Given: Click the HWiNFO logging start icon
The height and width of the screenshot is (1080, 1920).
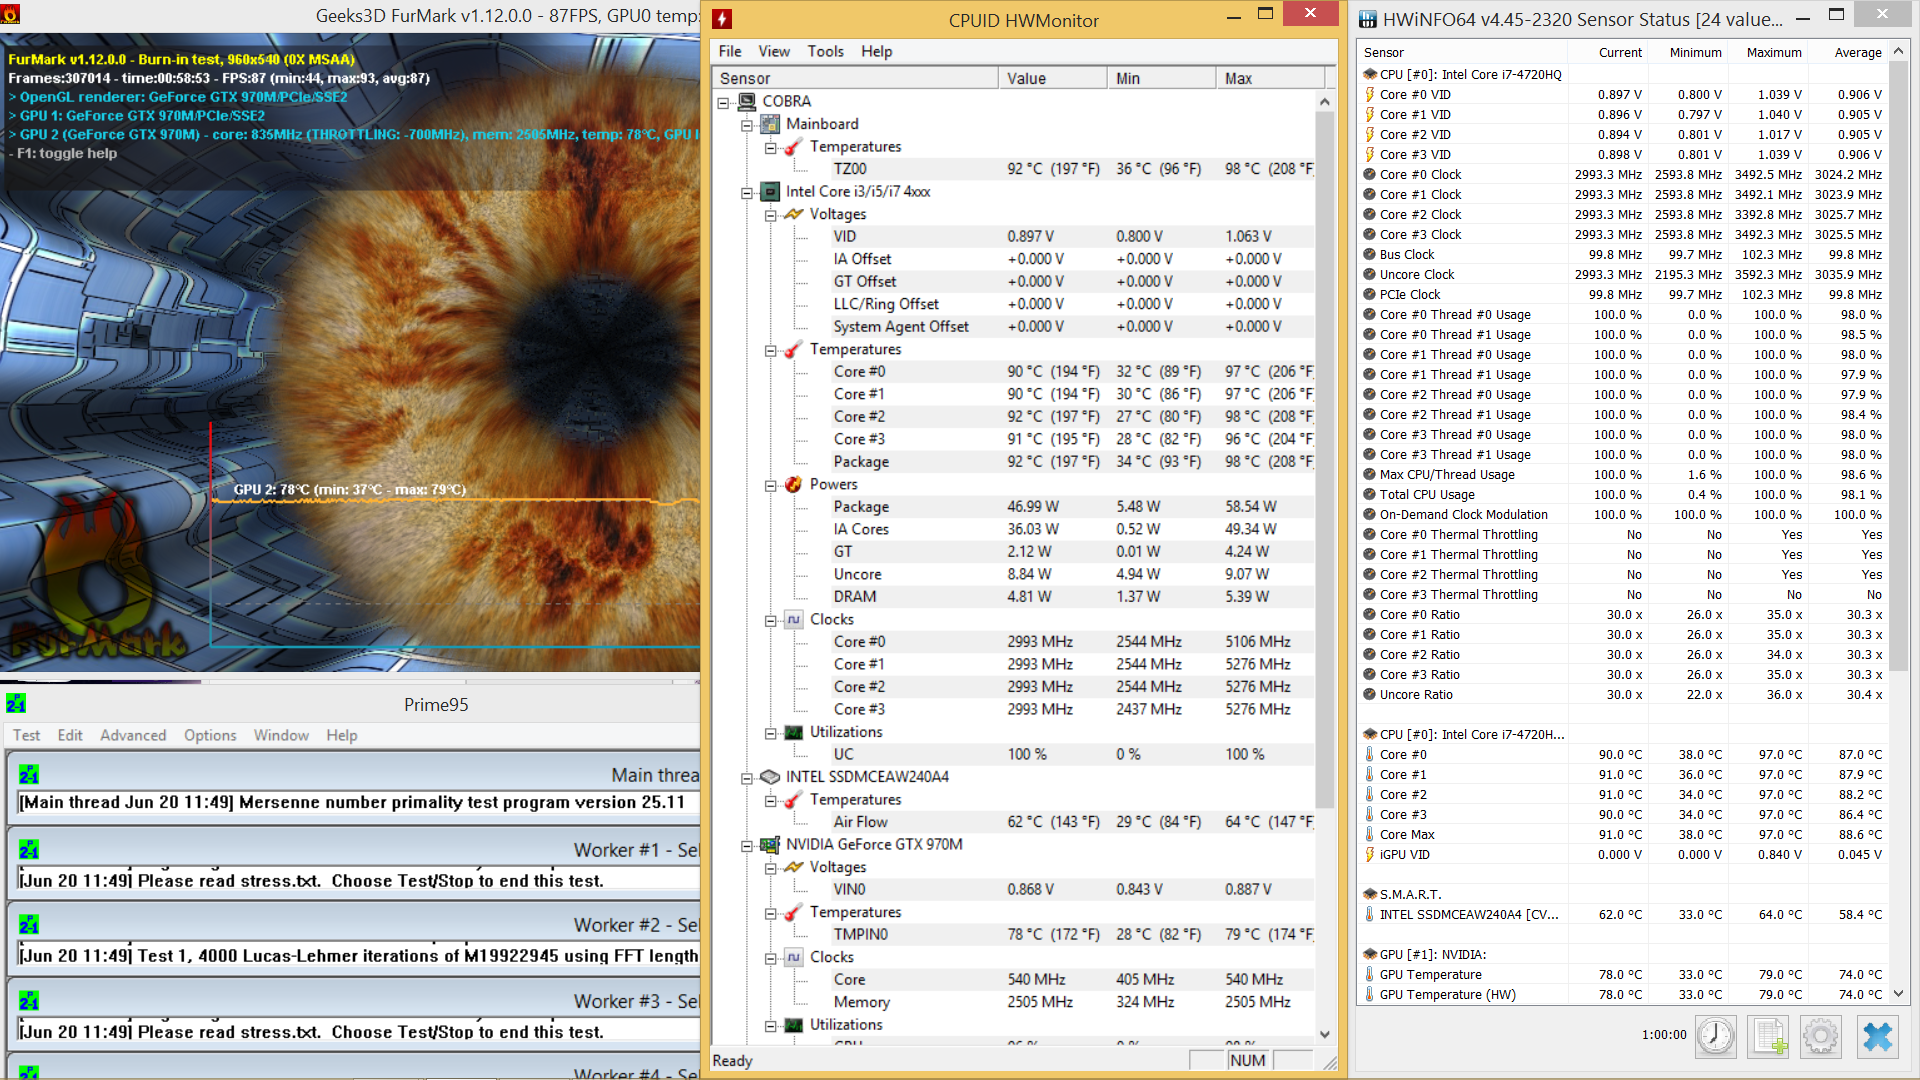Looking at the screenshot, I should pos(1768,1036).
